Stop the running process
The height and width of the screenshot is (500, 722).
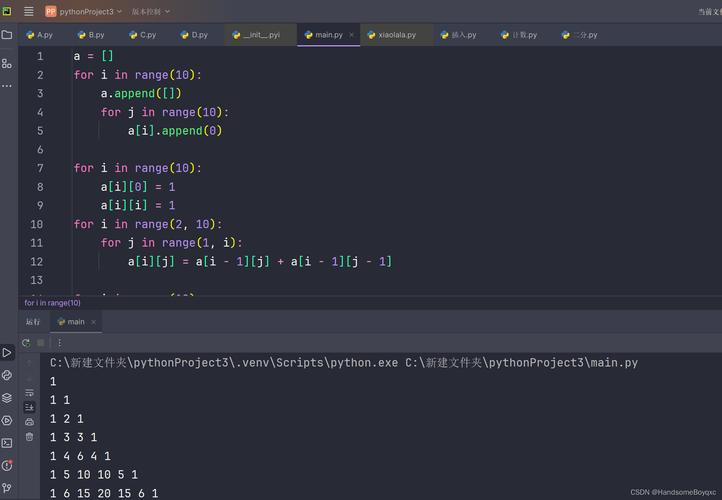[x=41, y=343]
